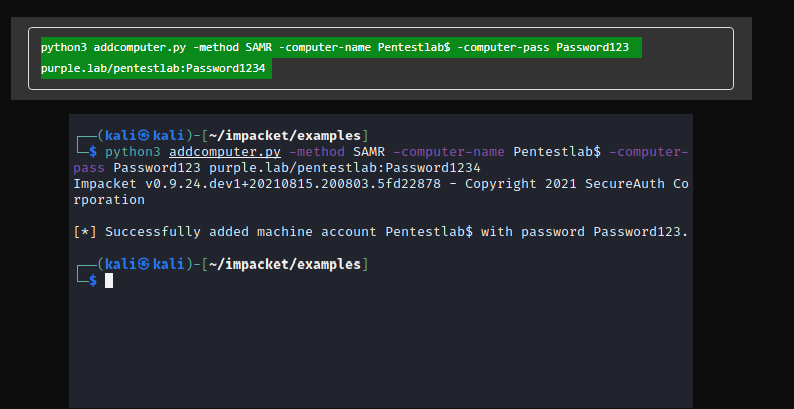794x409 pixels.
Task: Click the Kali ㉿ symbol in the upper prompt
Action: tap(143, 136)
